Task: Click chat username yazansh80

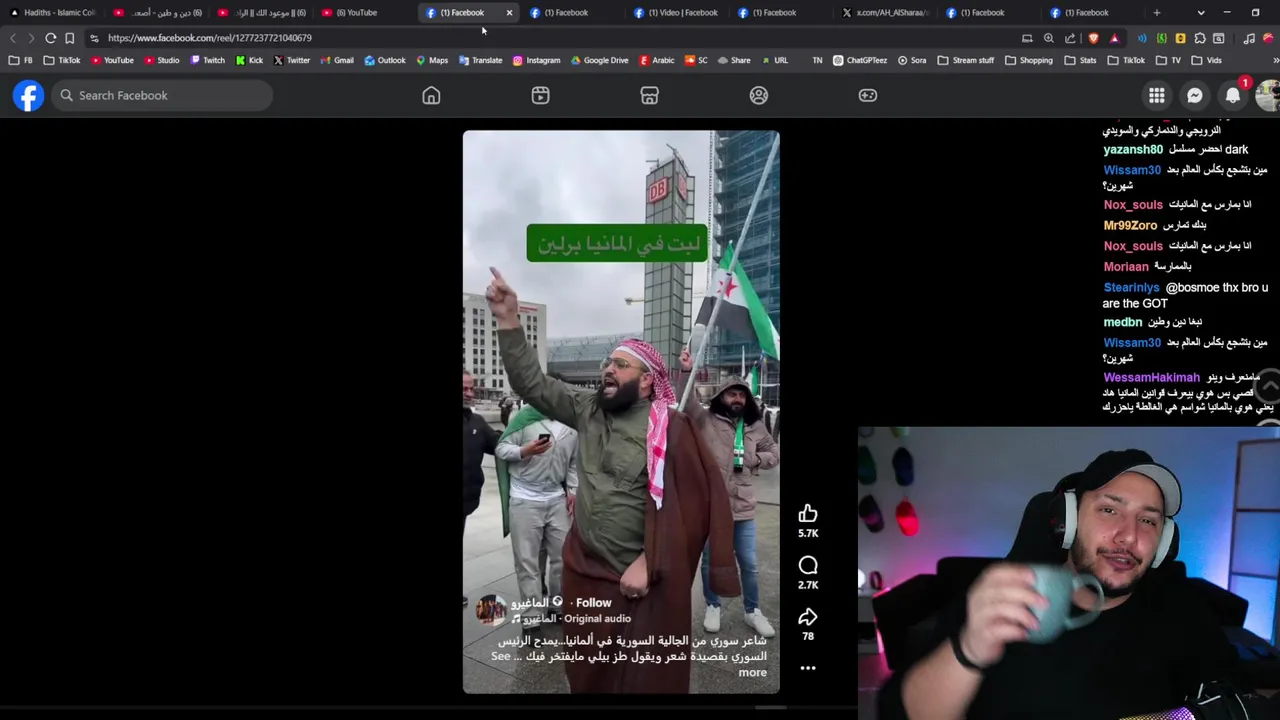Action: click(1133, 150)
